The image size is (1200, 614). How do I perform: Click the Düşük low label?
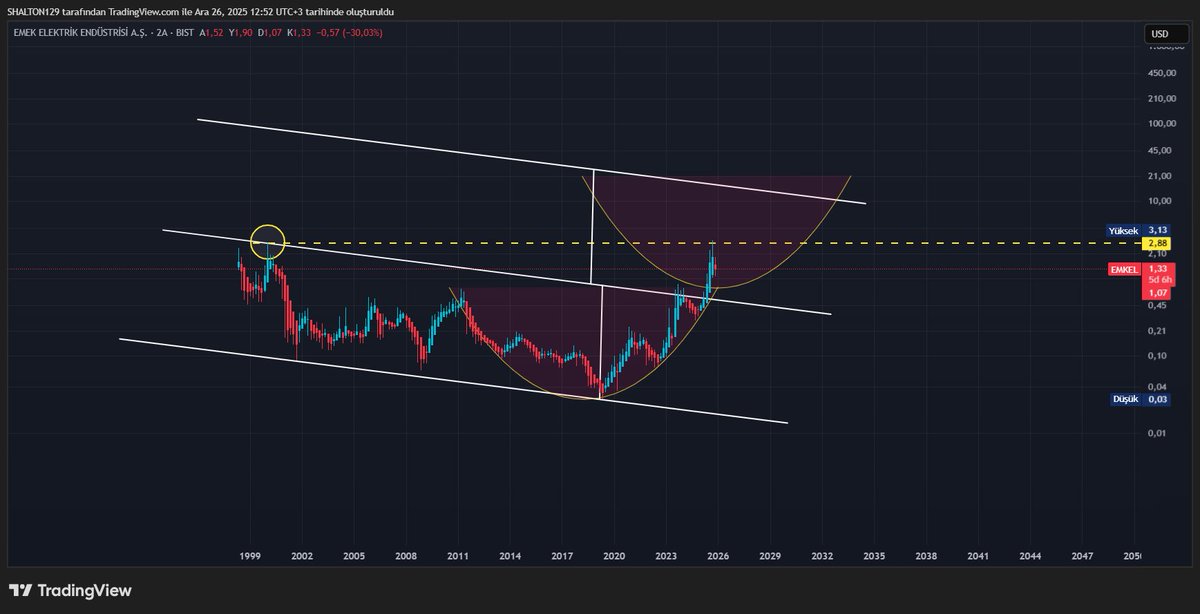[x=1126, y=399]
